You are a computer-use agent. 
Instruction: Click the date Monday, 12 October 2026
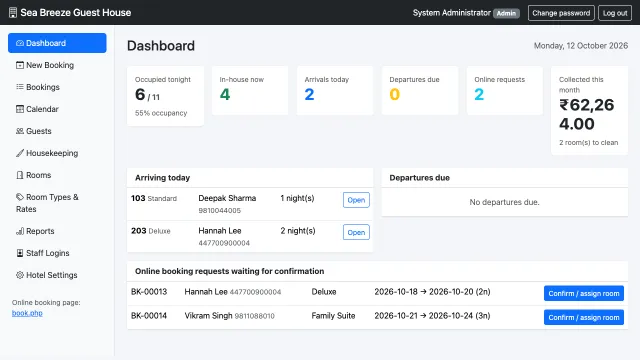(581, 46)
